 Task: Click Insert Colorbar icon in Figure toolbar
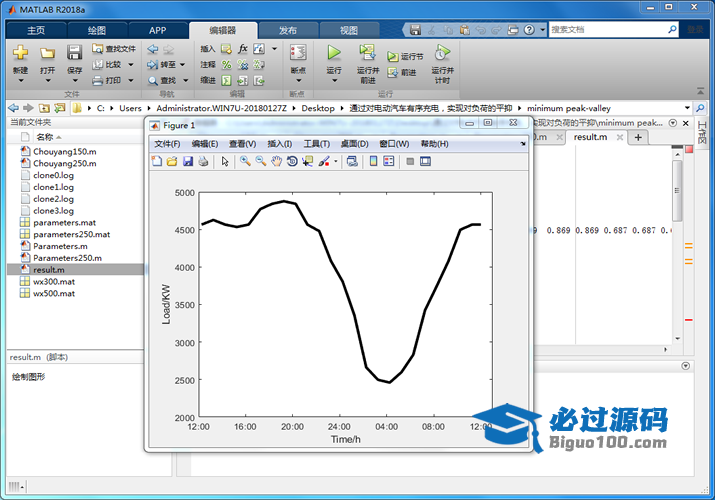tap(374, 161)
